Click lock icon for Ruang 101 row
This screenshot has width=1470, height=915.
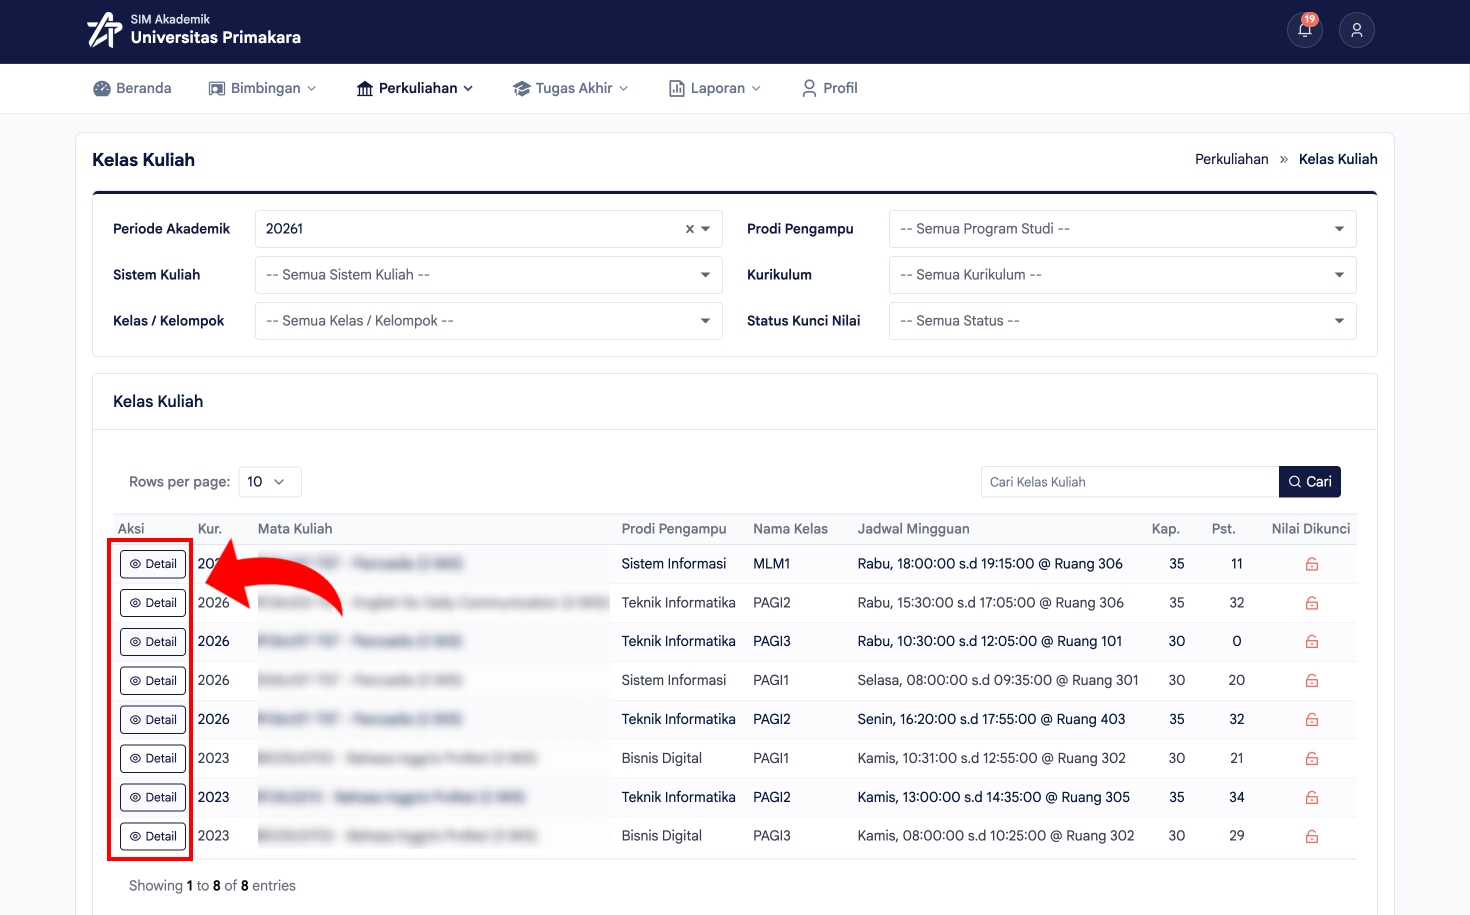coord(1312,642)
